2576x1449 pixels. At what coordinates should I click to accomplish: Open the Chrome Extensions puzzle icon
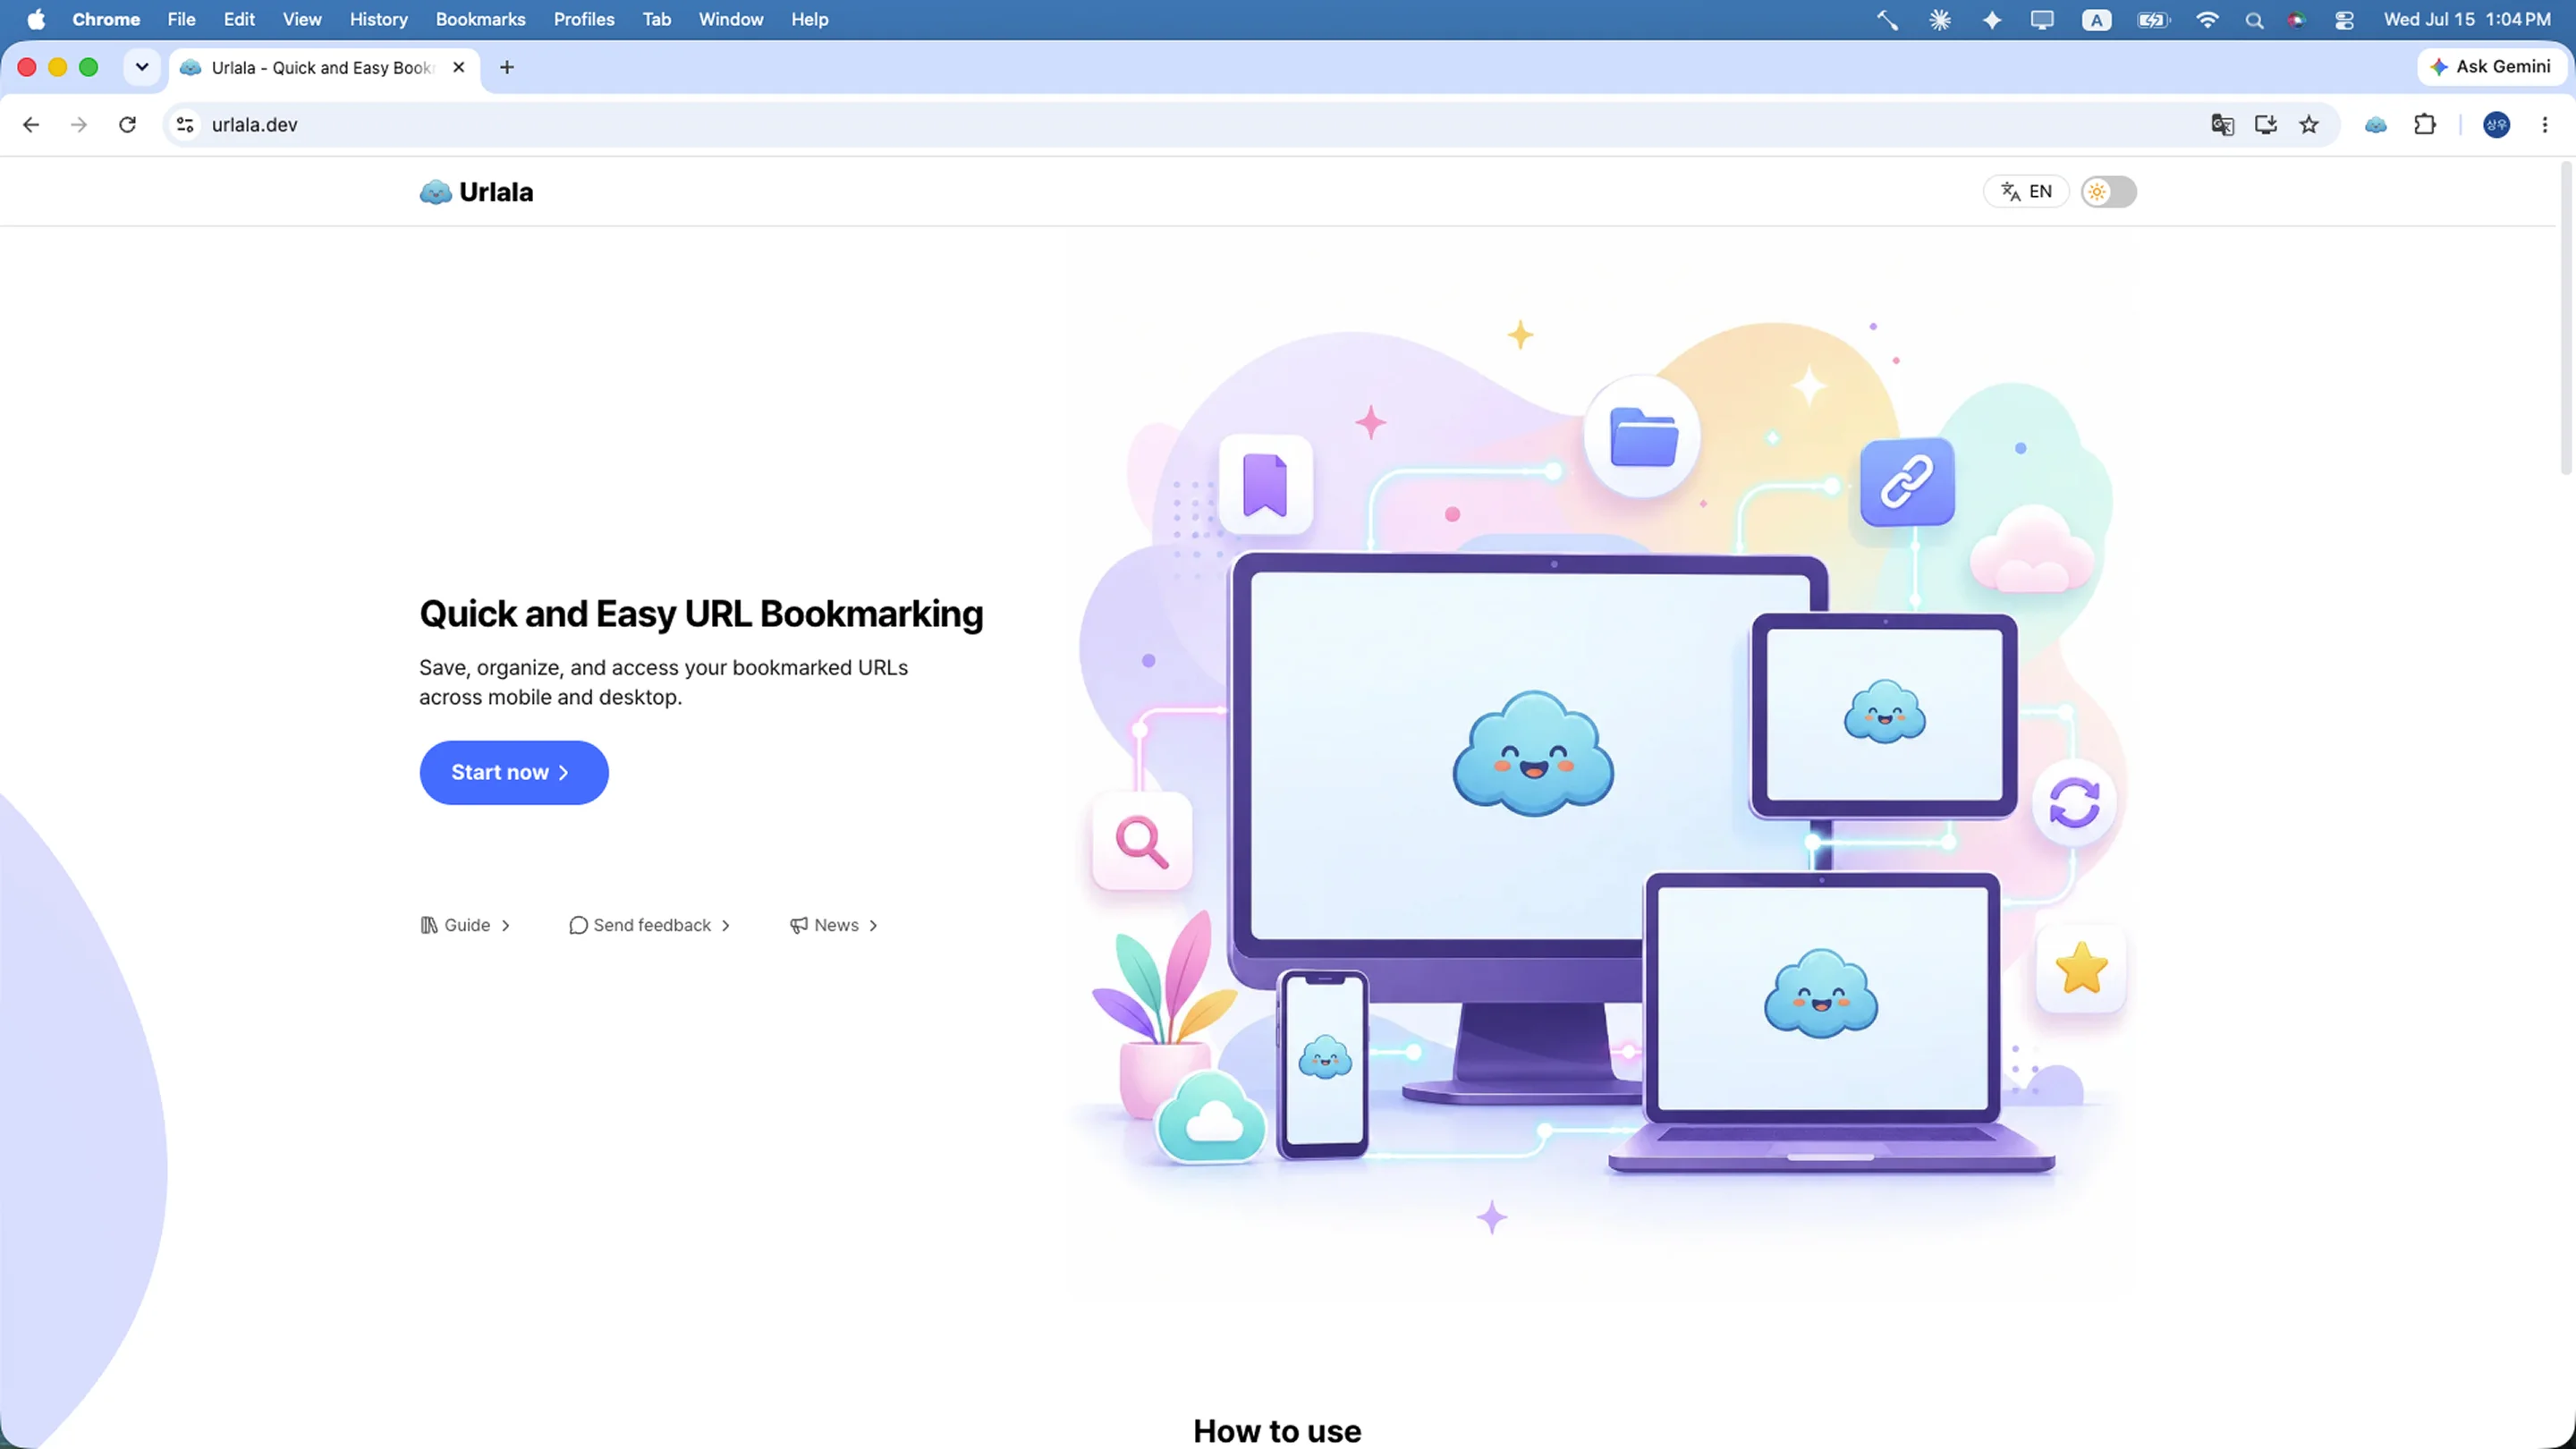2425,125
